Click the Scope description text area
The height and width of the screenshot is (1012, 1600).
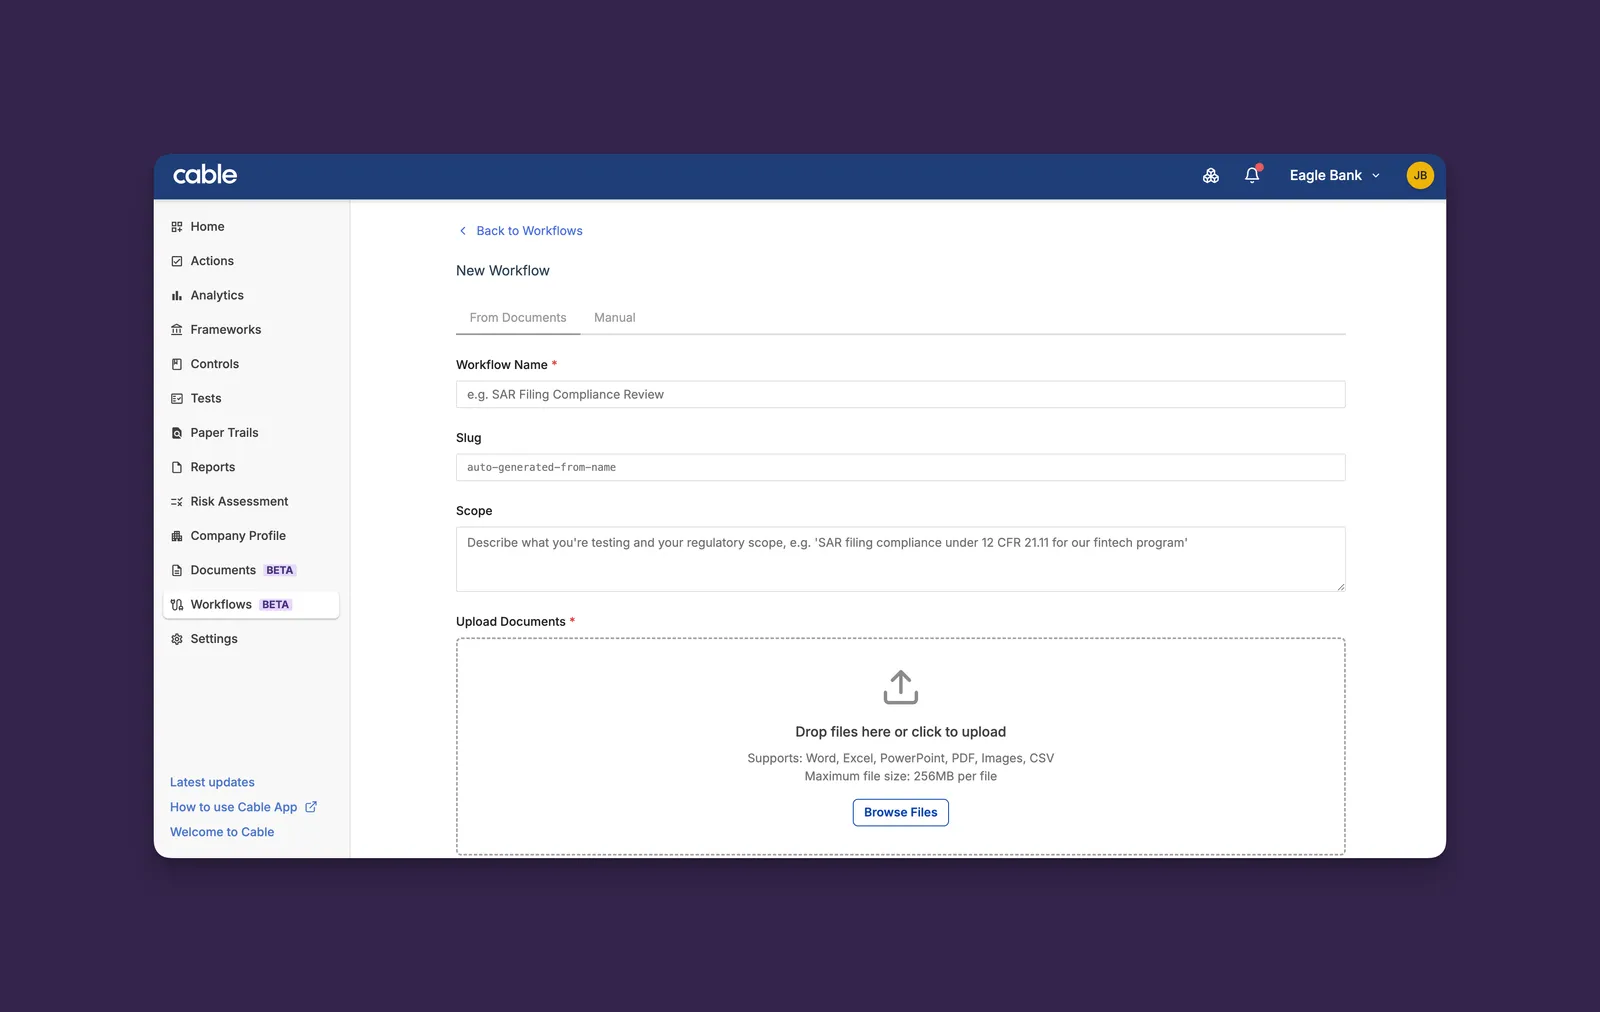pos(901,559)
